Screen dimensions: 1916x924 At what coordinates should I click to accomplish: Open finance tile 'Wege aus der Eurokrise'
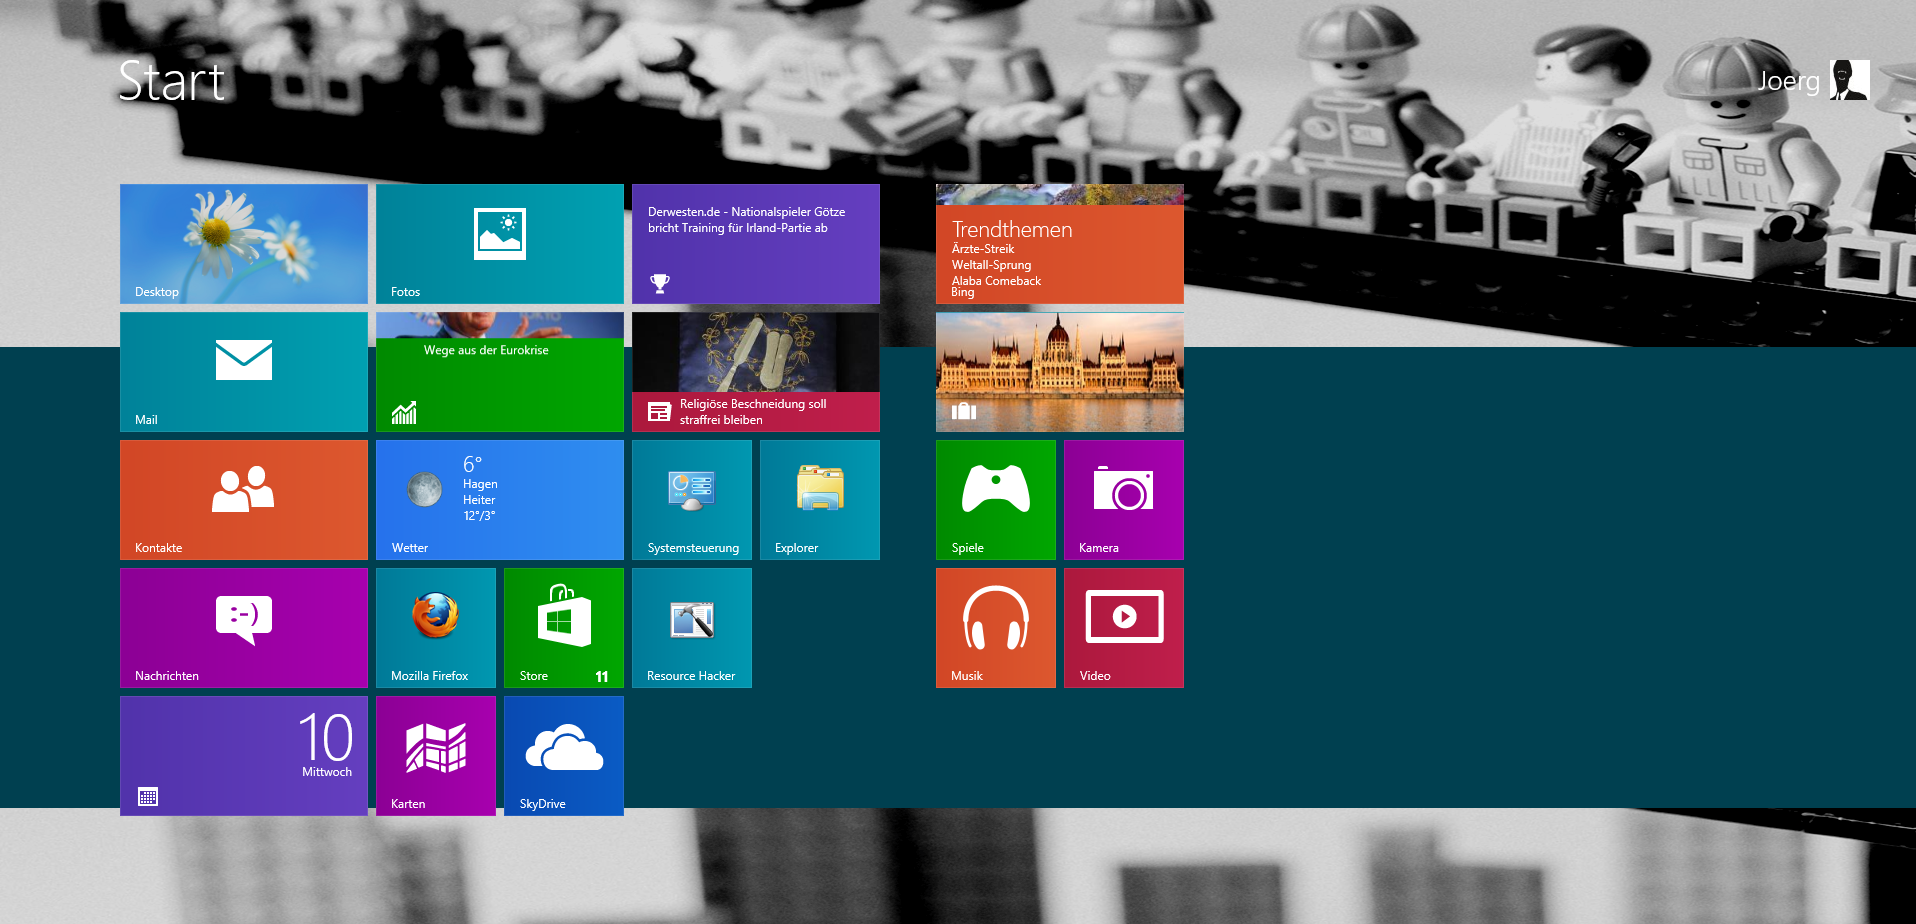coord(500,372)
